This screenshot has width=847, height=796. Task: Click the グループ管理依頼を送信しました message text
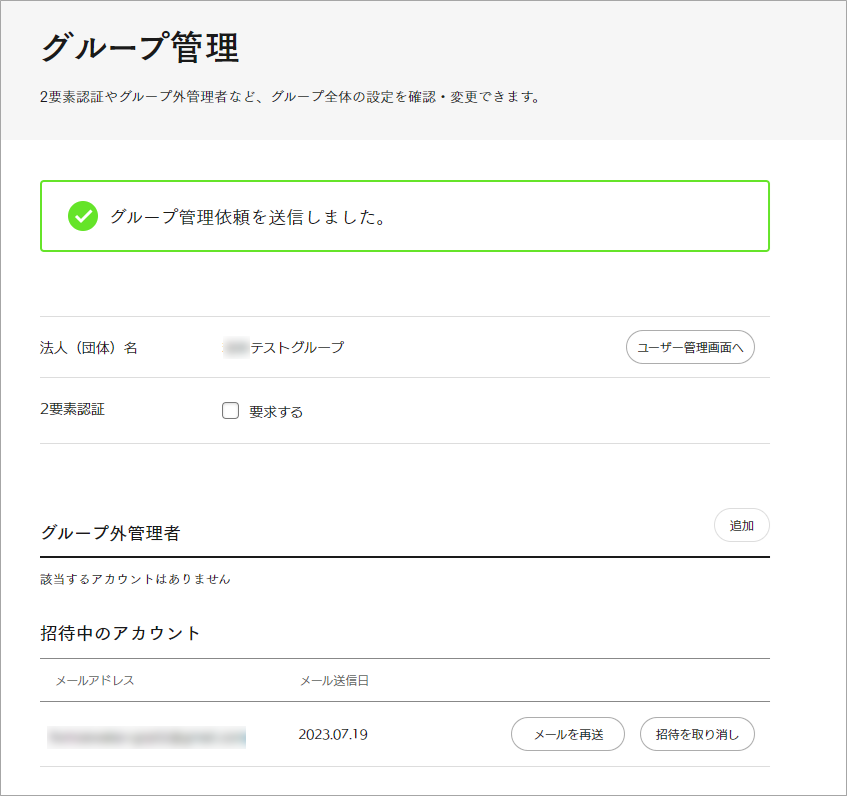coord(248,216)
